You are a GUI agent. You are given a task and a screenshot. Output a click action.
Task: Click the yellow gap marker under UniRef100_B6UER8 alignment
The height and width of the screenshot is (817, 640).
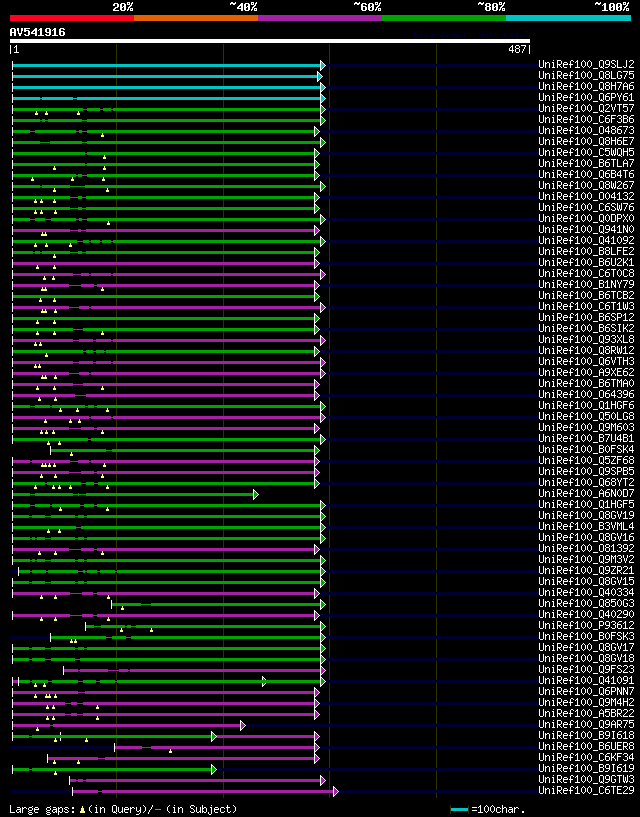170,751
